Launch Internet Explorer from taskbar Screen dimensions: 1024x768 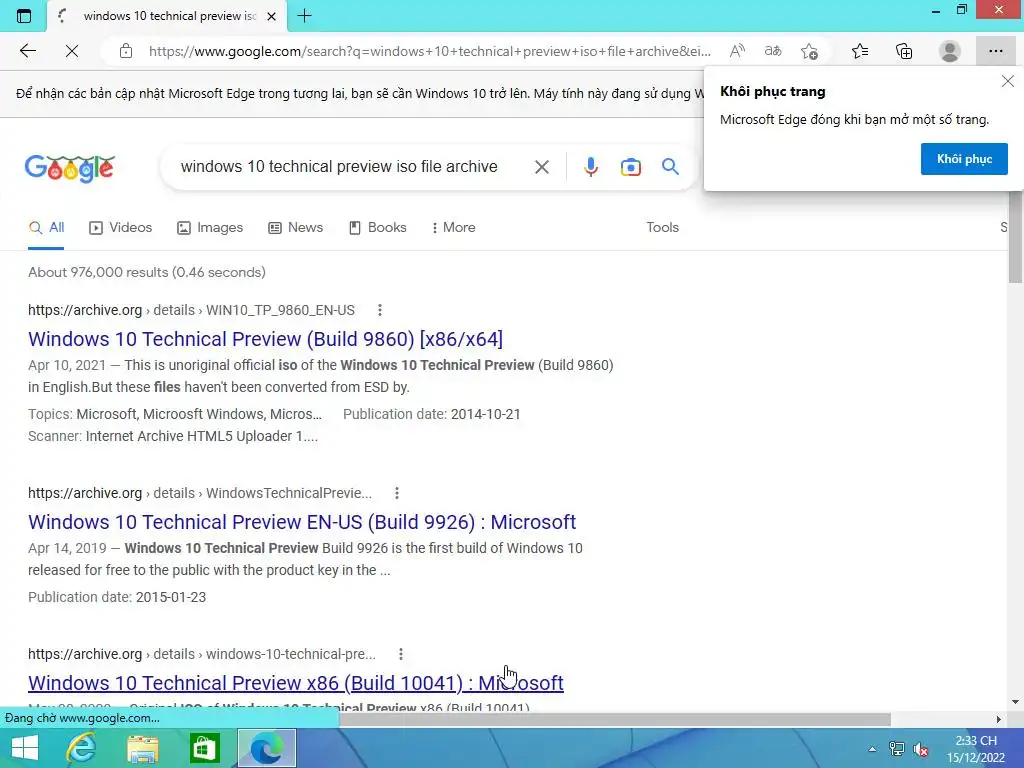click(x=82, y=748)
